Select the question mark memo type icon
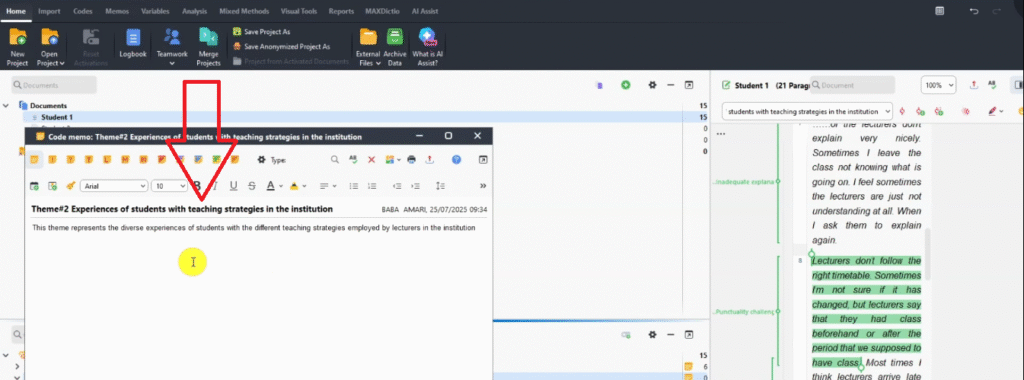The width and height of the screenshot is (1024, 380). pos(71,159)
